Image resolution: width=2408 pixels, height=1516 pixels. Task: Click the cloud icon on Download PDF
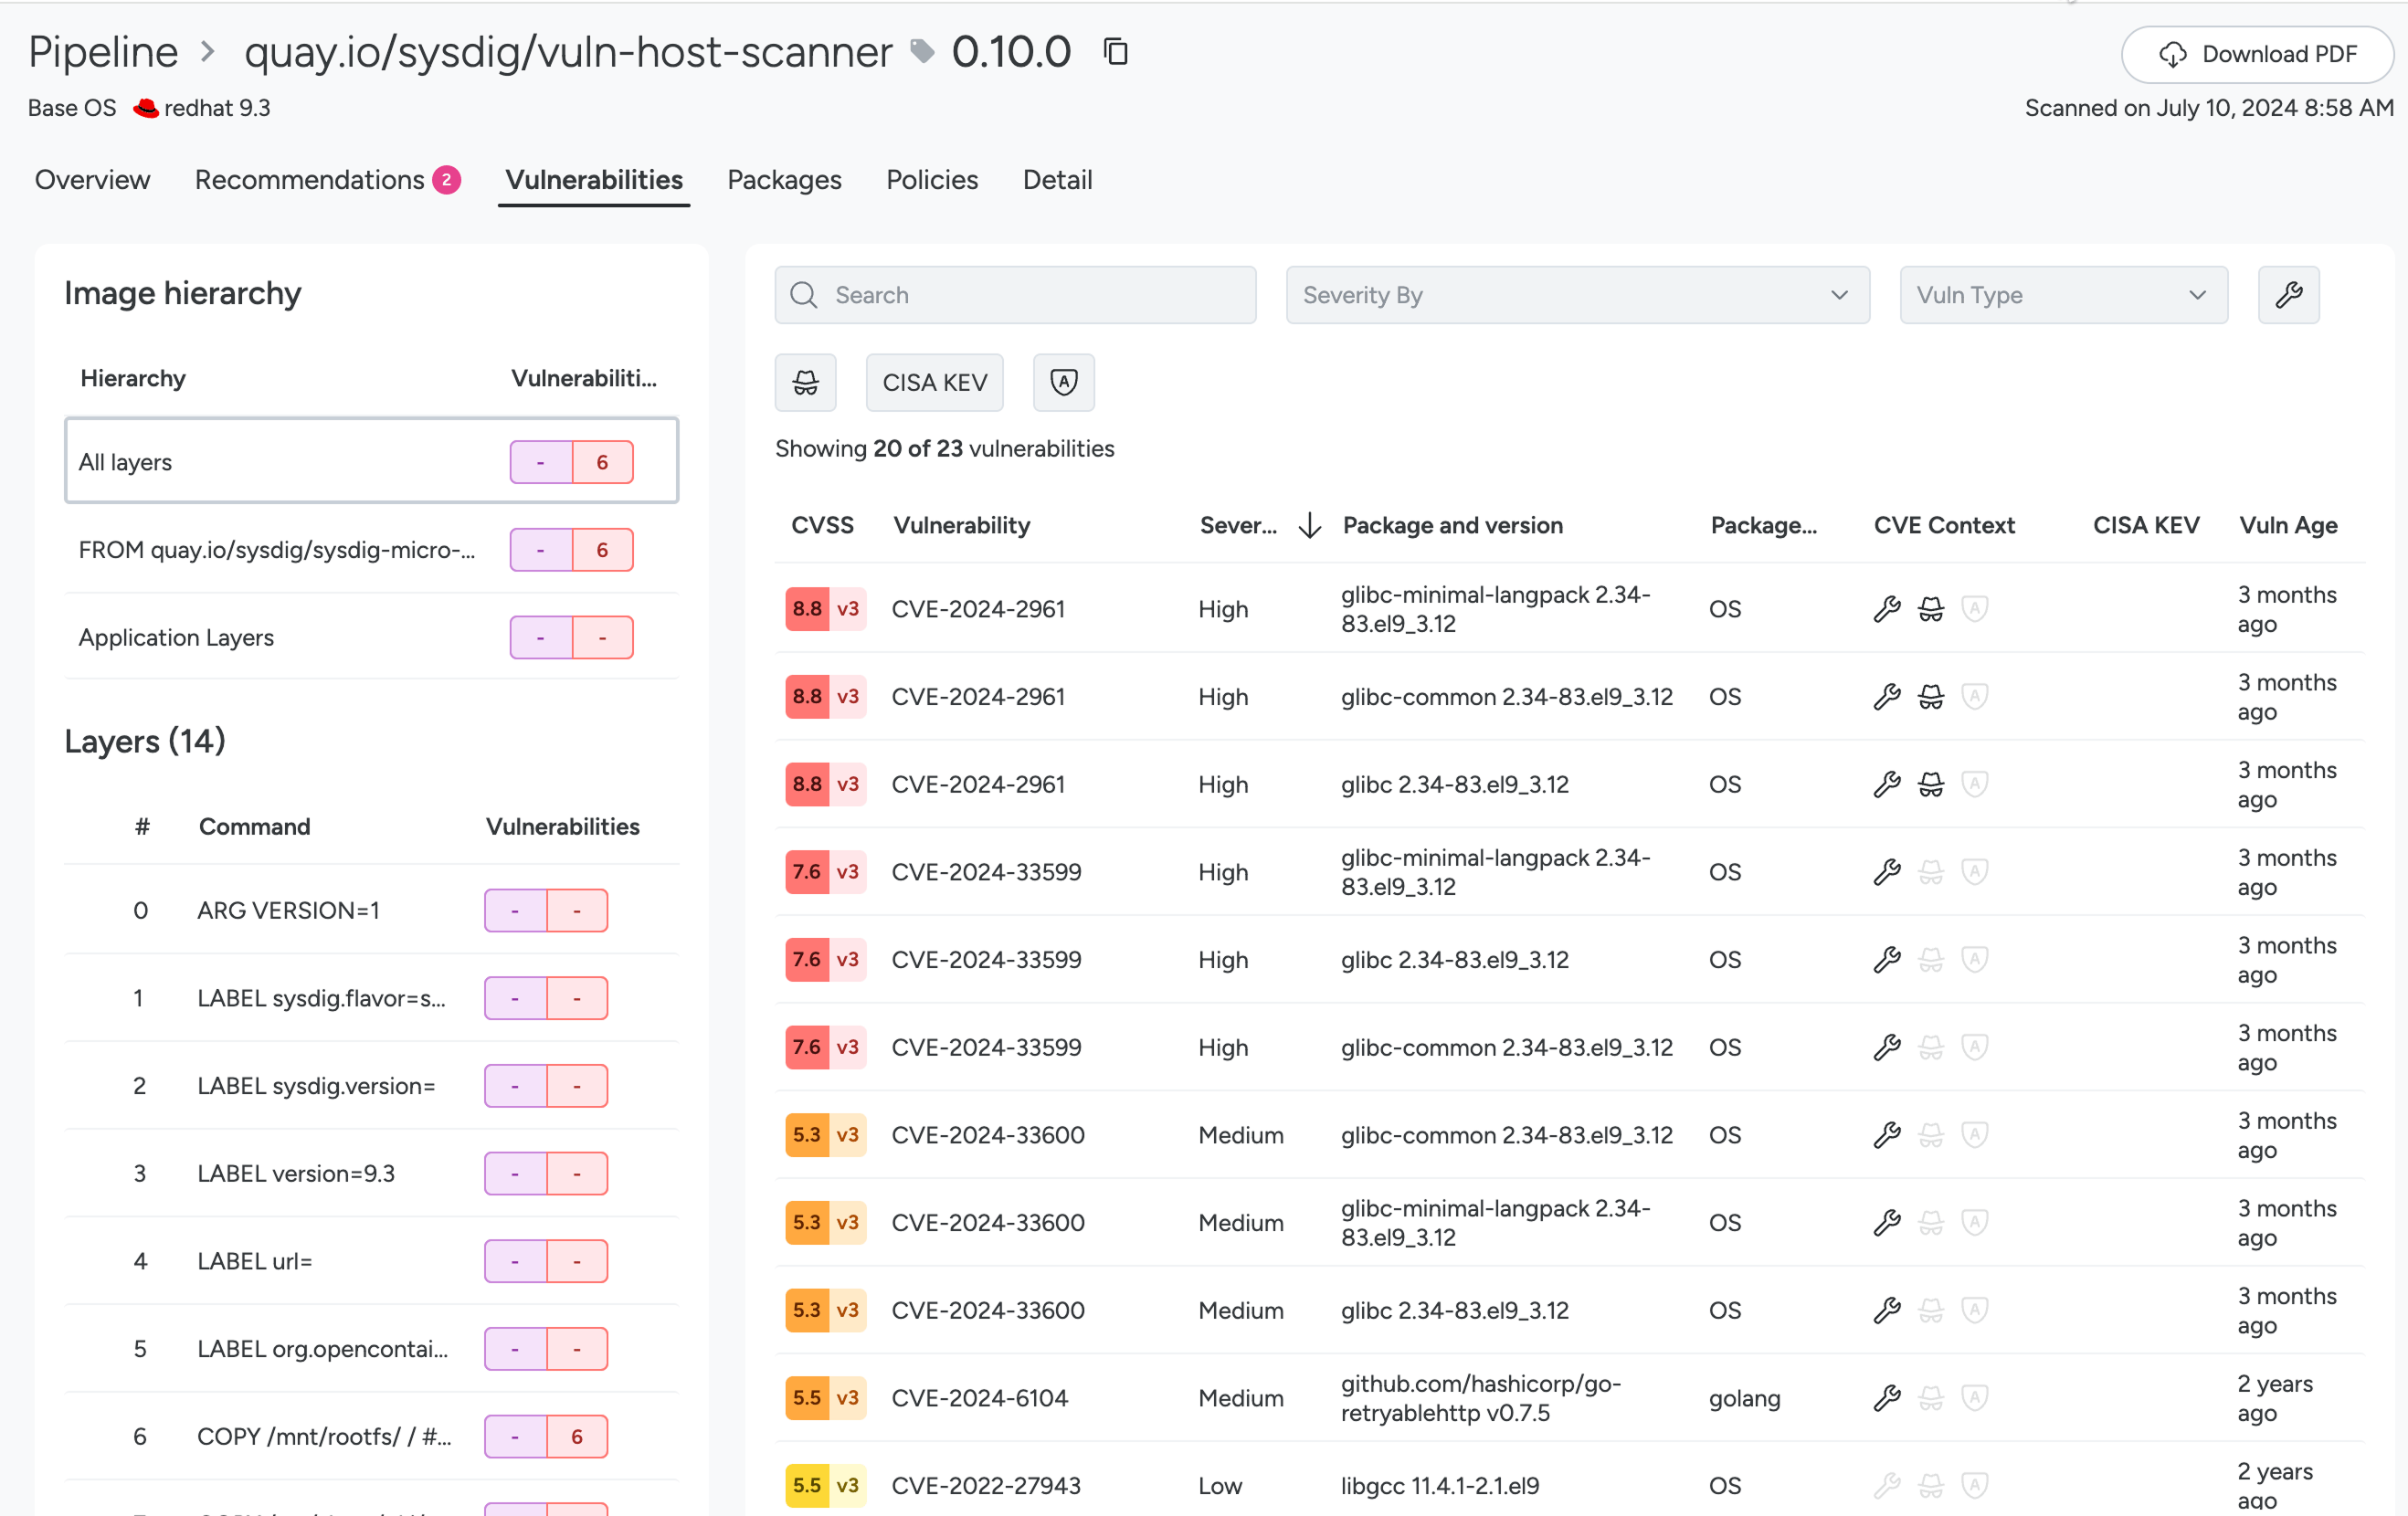[2172, 55]
